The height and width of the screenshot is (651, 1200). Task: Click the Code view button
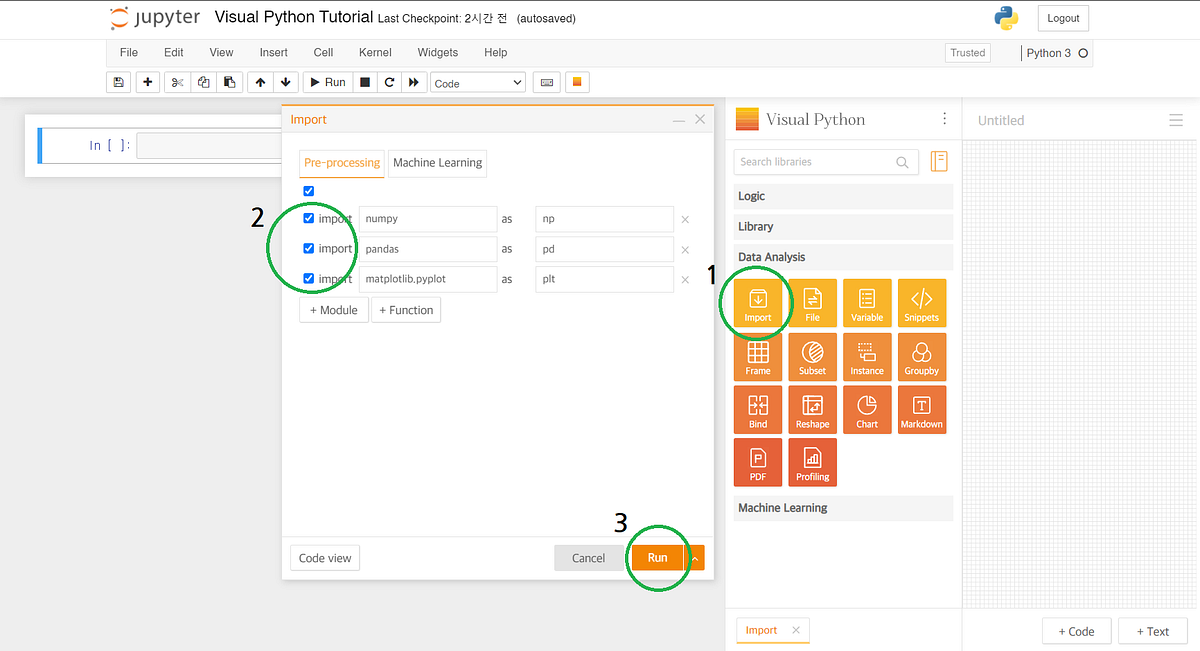tap(325, 558)
